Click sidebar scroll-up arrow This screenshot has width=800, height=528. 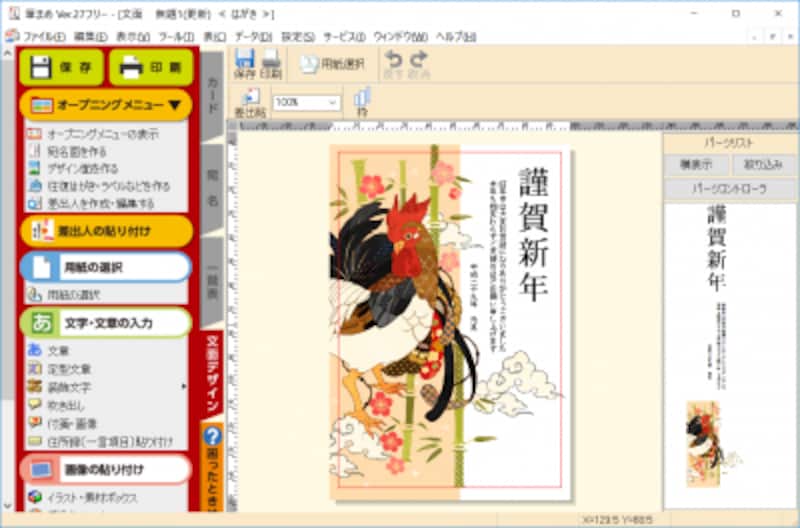(7, 53)
